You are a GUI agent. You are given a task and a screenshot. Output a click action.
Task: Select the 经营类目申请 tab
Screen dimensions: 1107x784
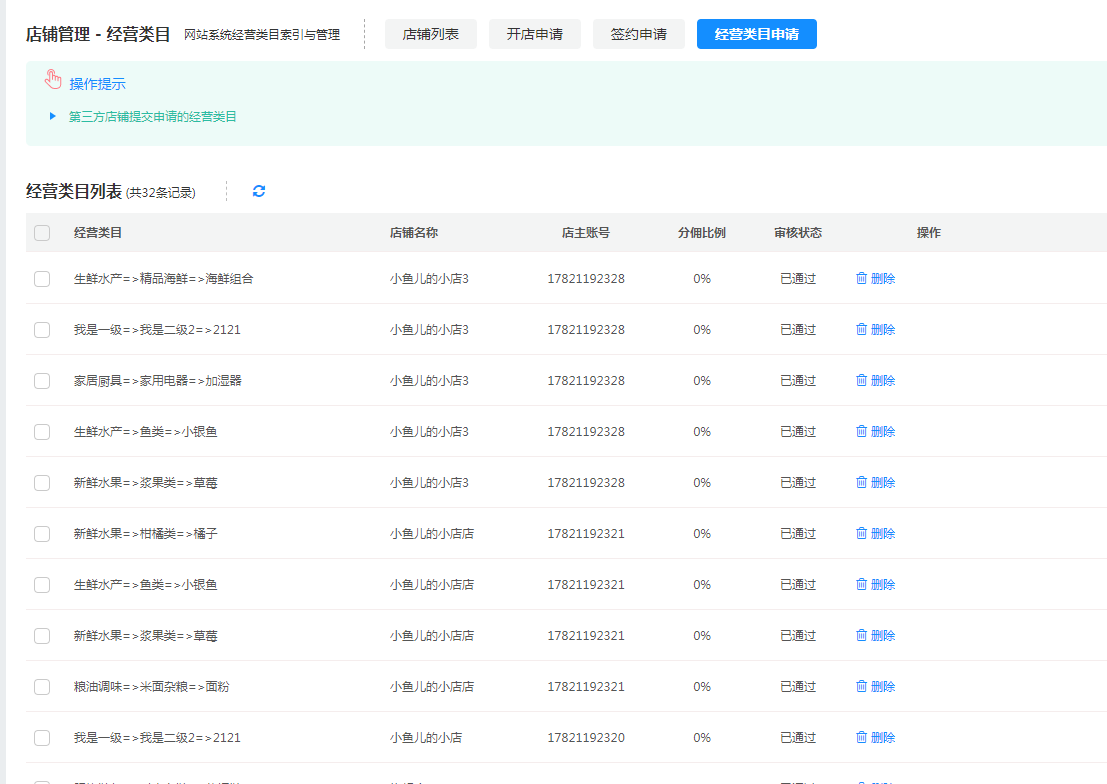757,34
